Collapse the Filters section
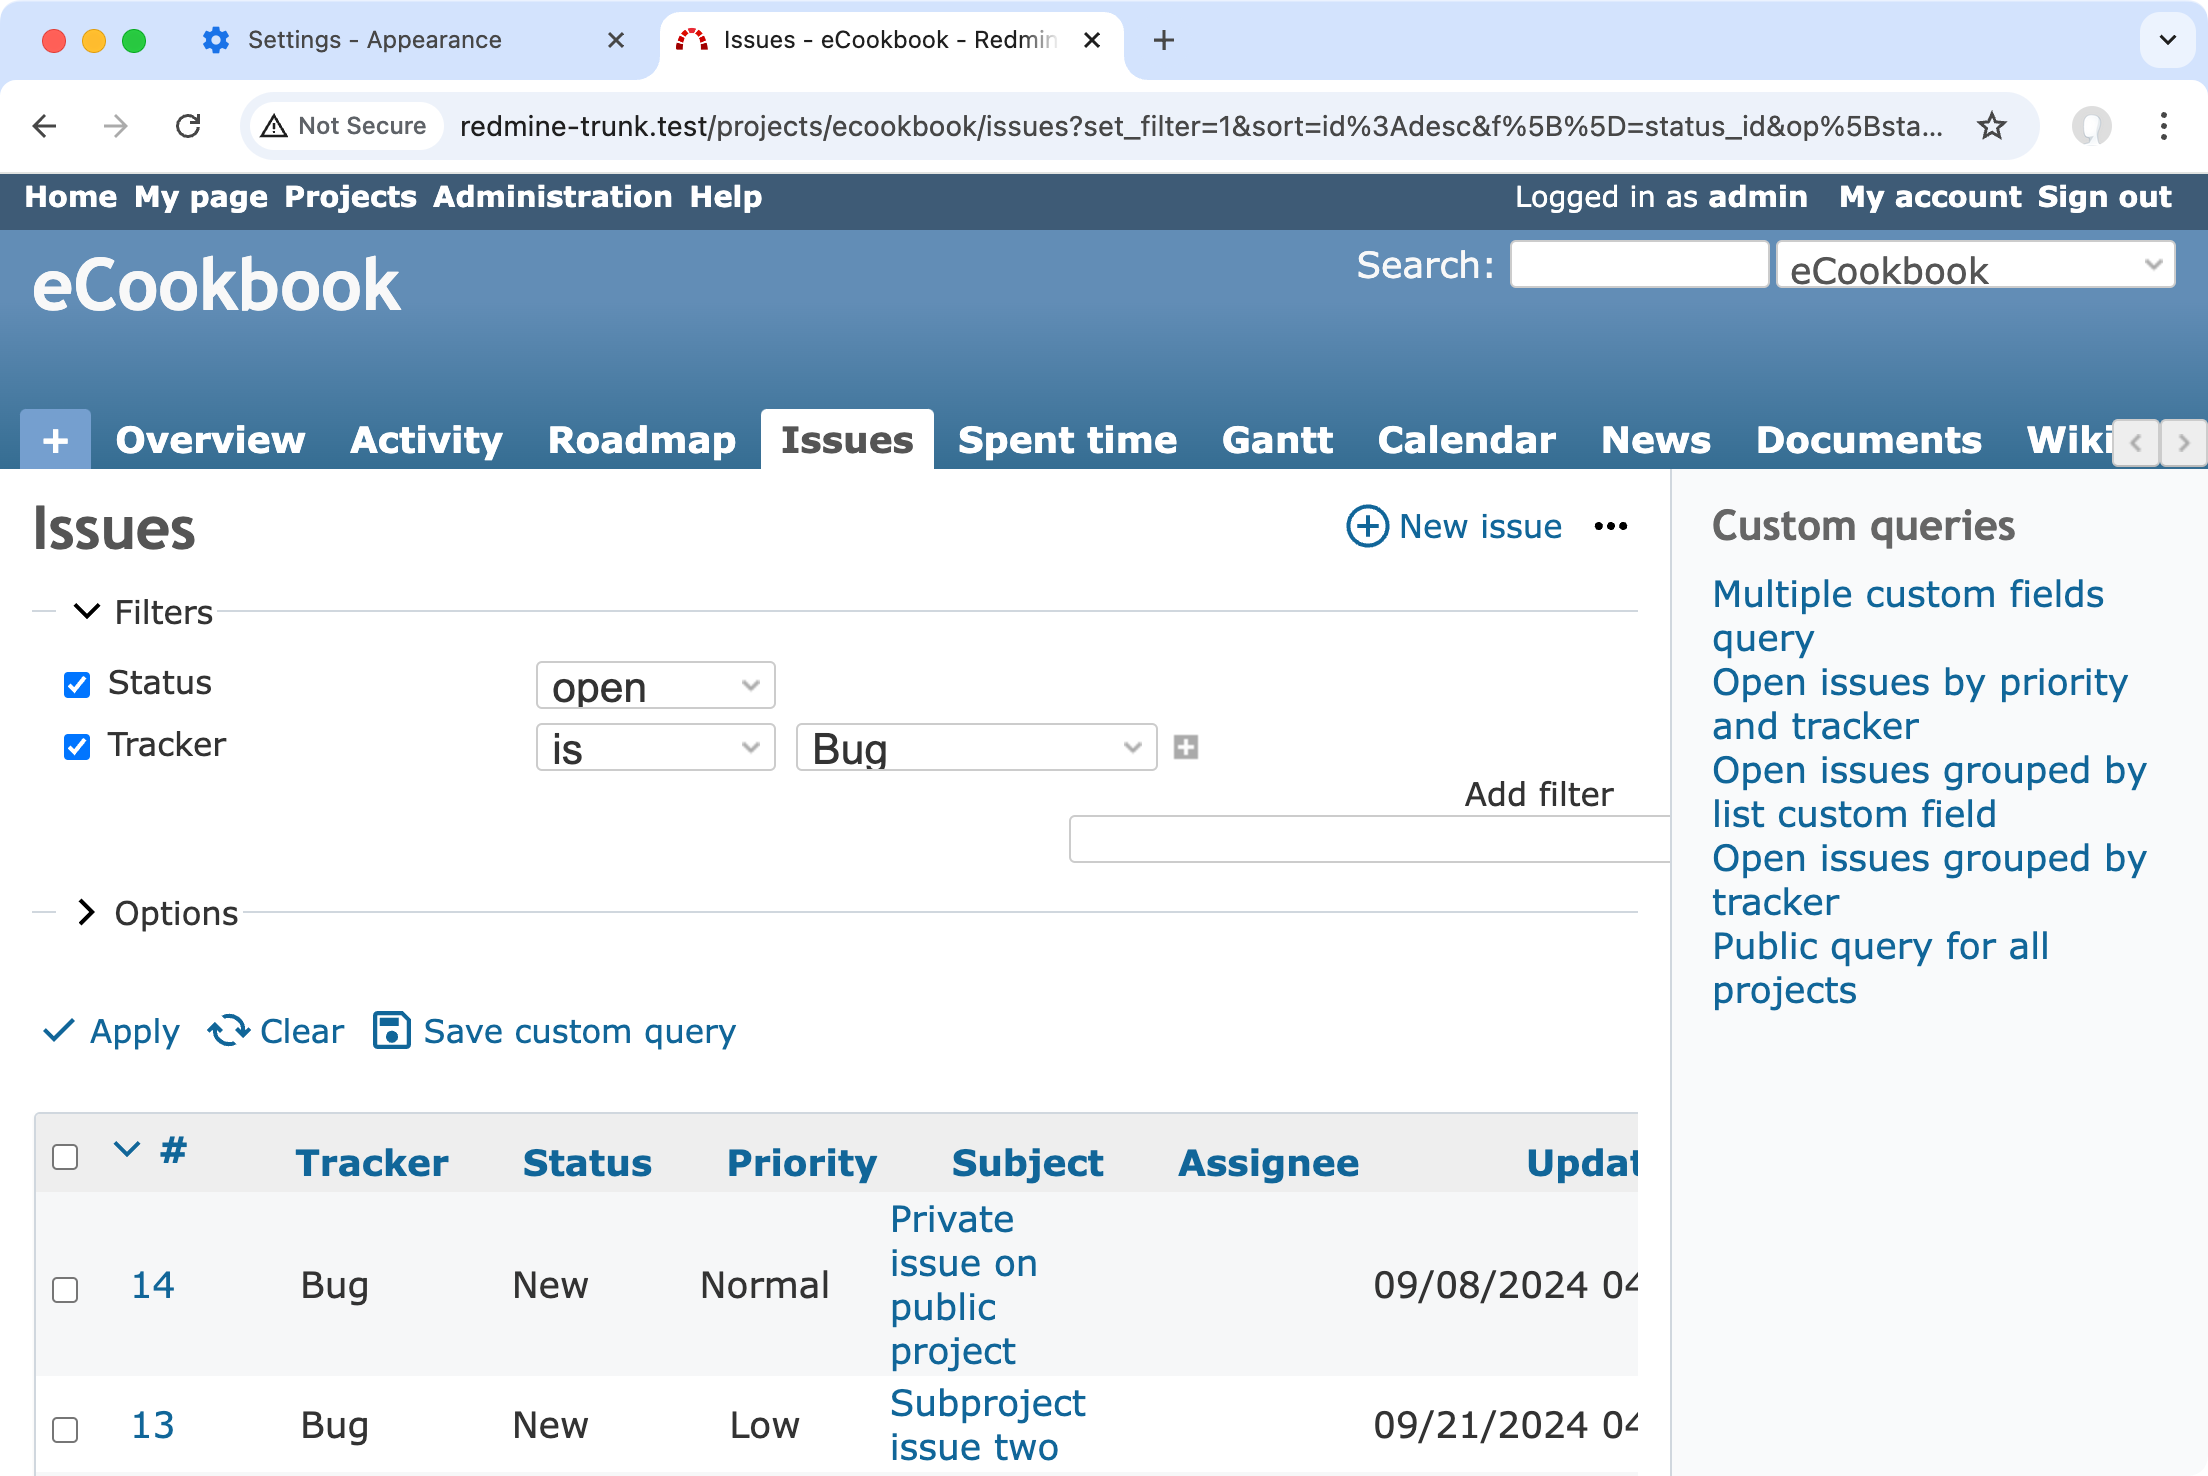 tap(144, 611)
